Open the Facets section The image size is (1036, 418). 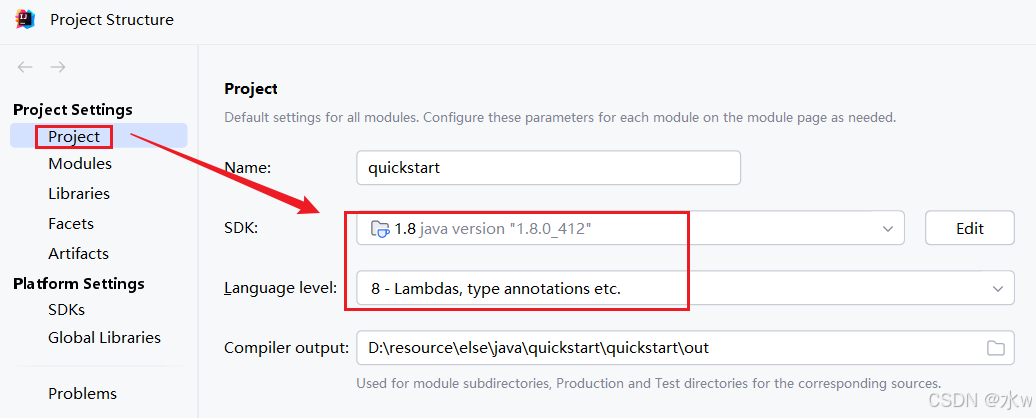coord(71,223)
